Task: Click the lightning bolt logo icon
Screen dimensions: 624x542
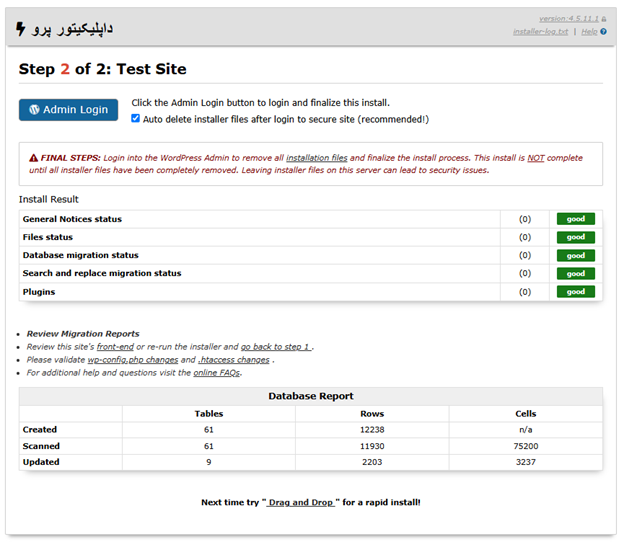Action: click(21, 29)
